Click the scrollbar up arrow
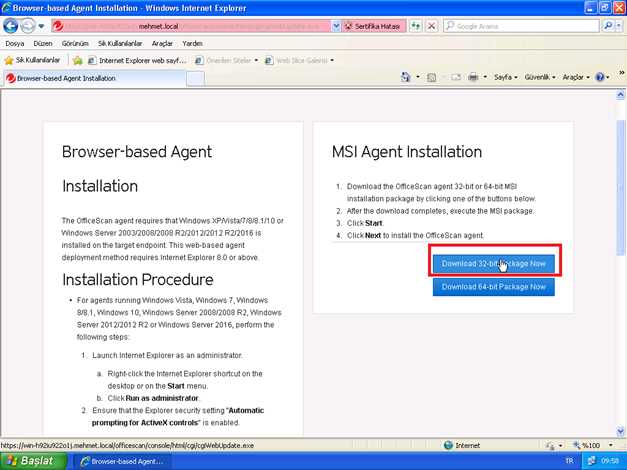The height and width of the screenshot is (470, 627). click(x=621, y=95)
